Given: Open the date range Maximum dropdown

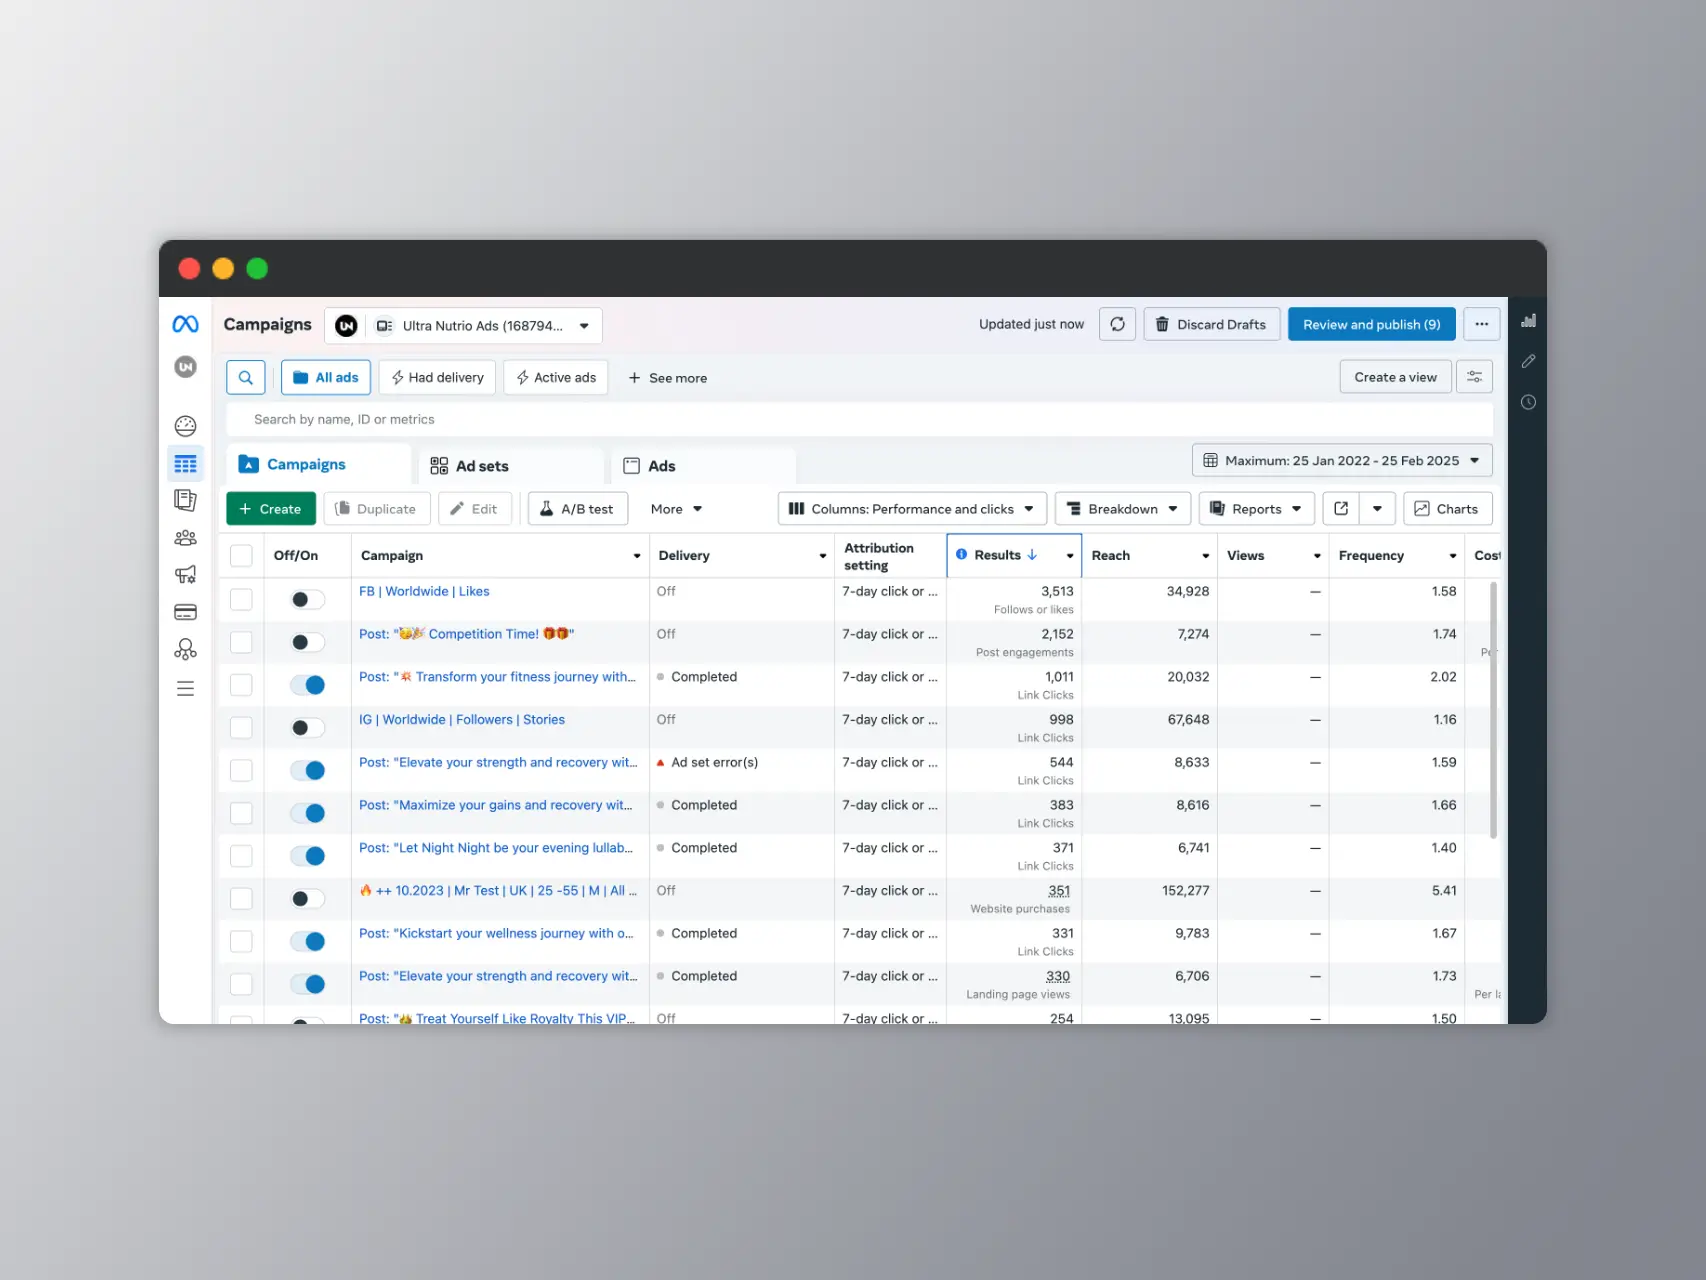Looking at the screenshot, I should pos(1342,461).
